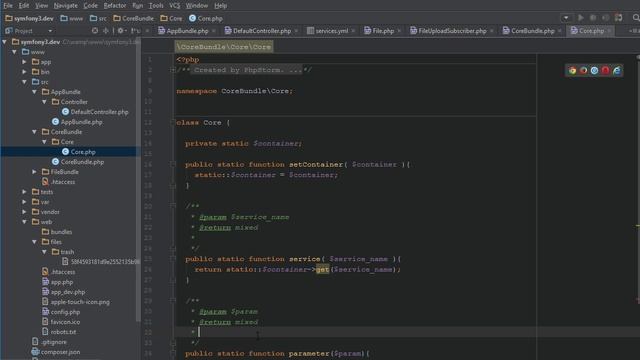This screenshot has width=640, height=360.
Task: Switch to services.yml tab
Action: pyautogui.click(x=331, y=31)
